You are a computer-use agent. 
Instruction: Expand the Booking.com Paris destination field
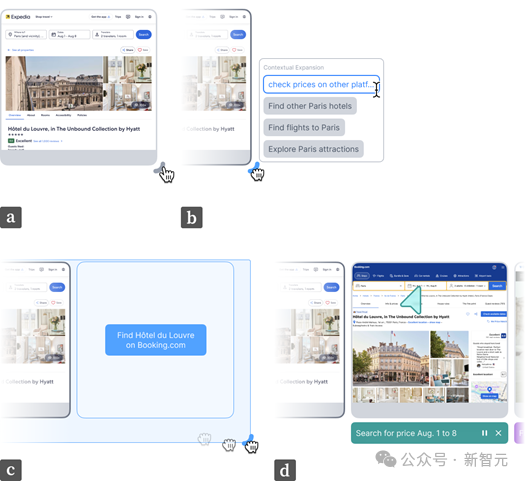tap(378, 286)
